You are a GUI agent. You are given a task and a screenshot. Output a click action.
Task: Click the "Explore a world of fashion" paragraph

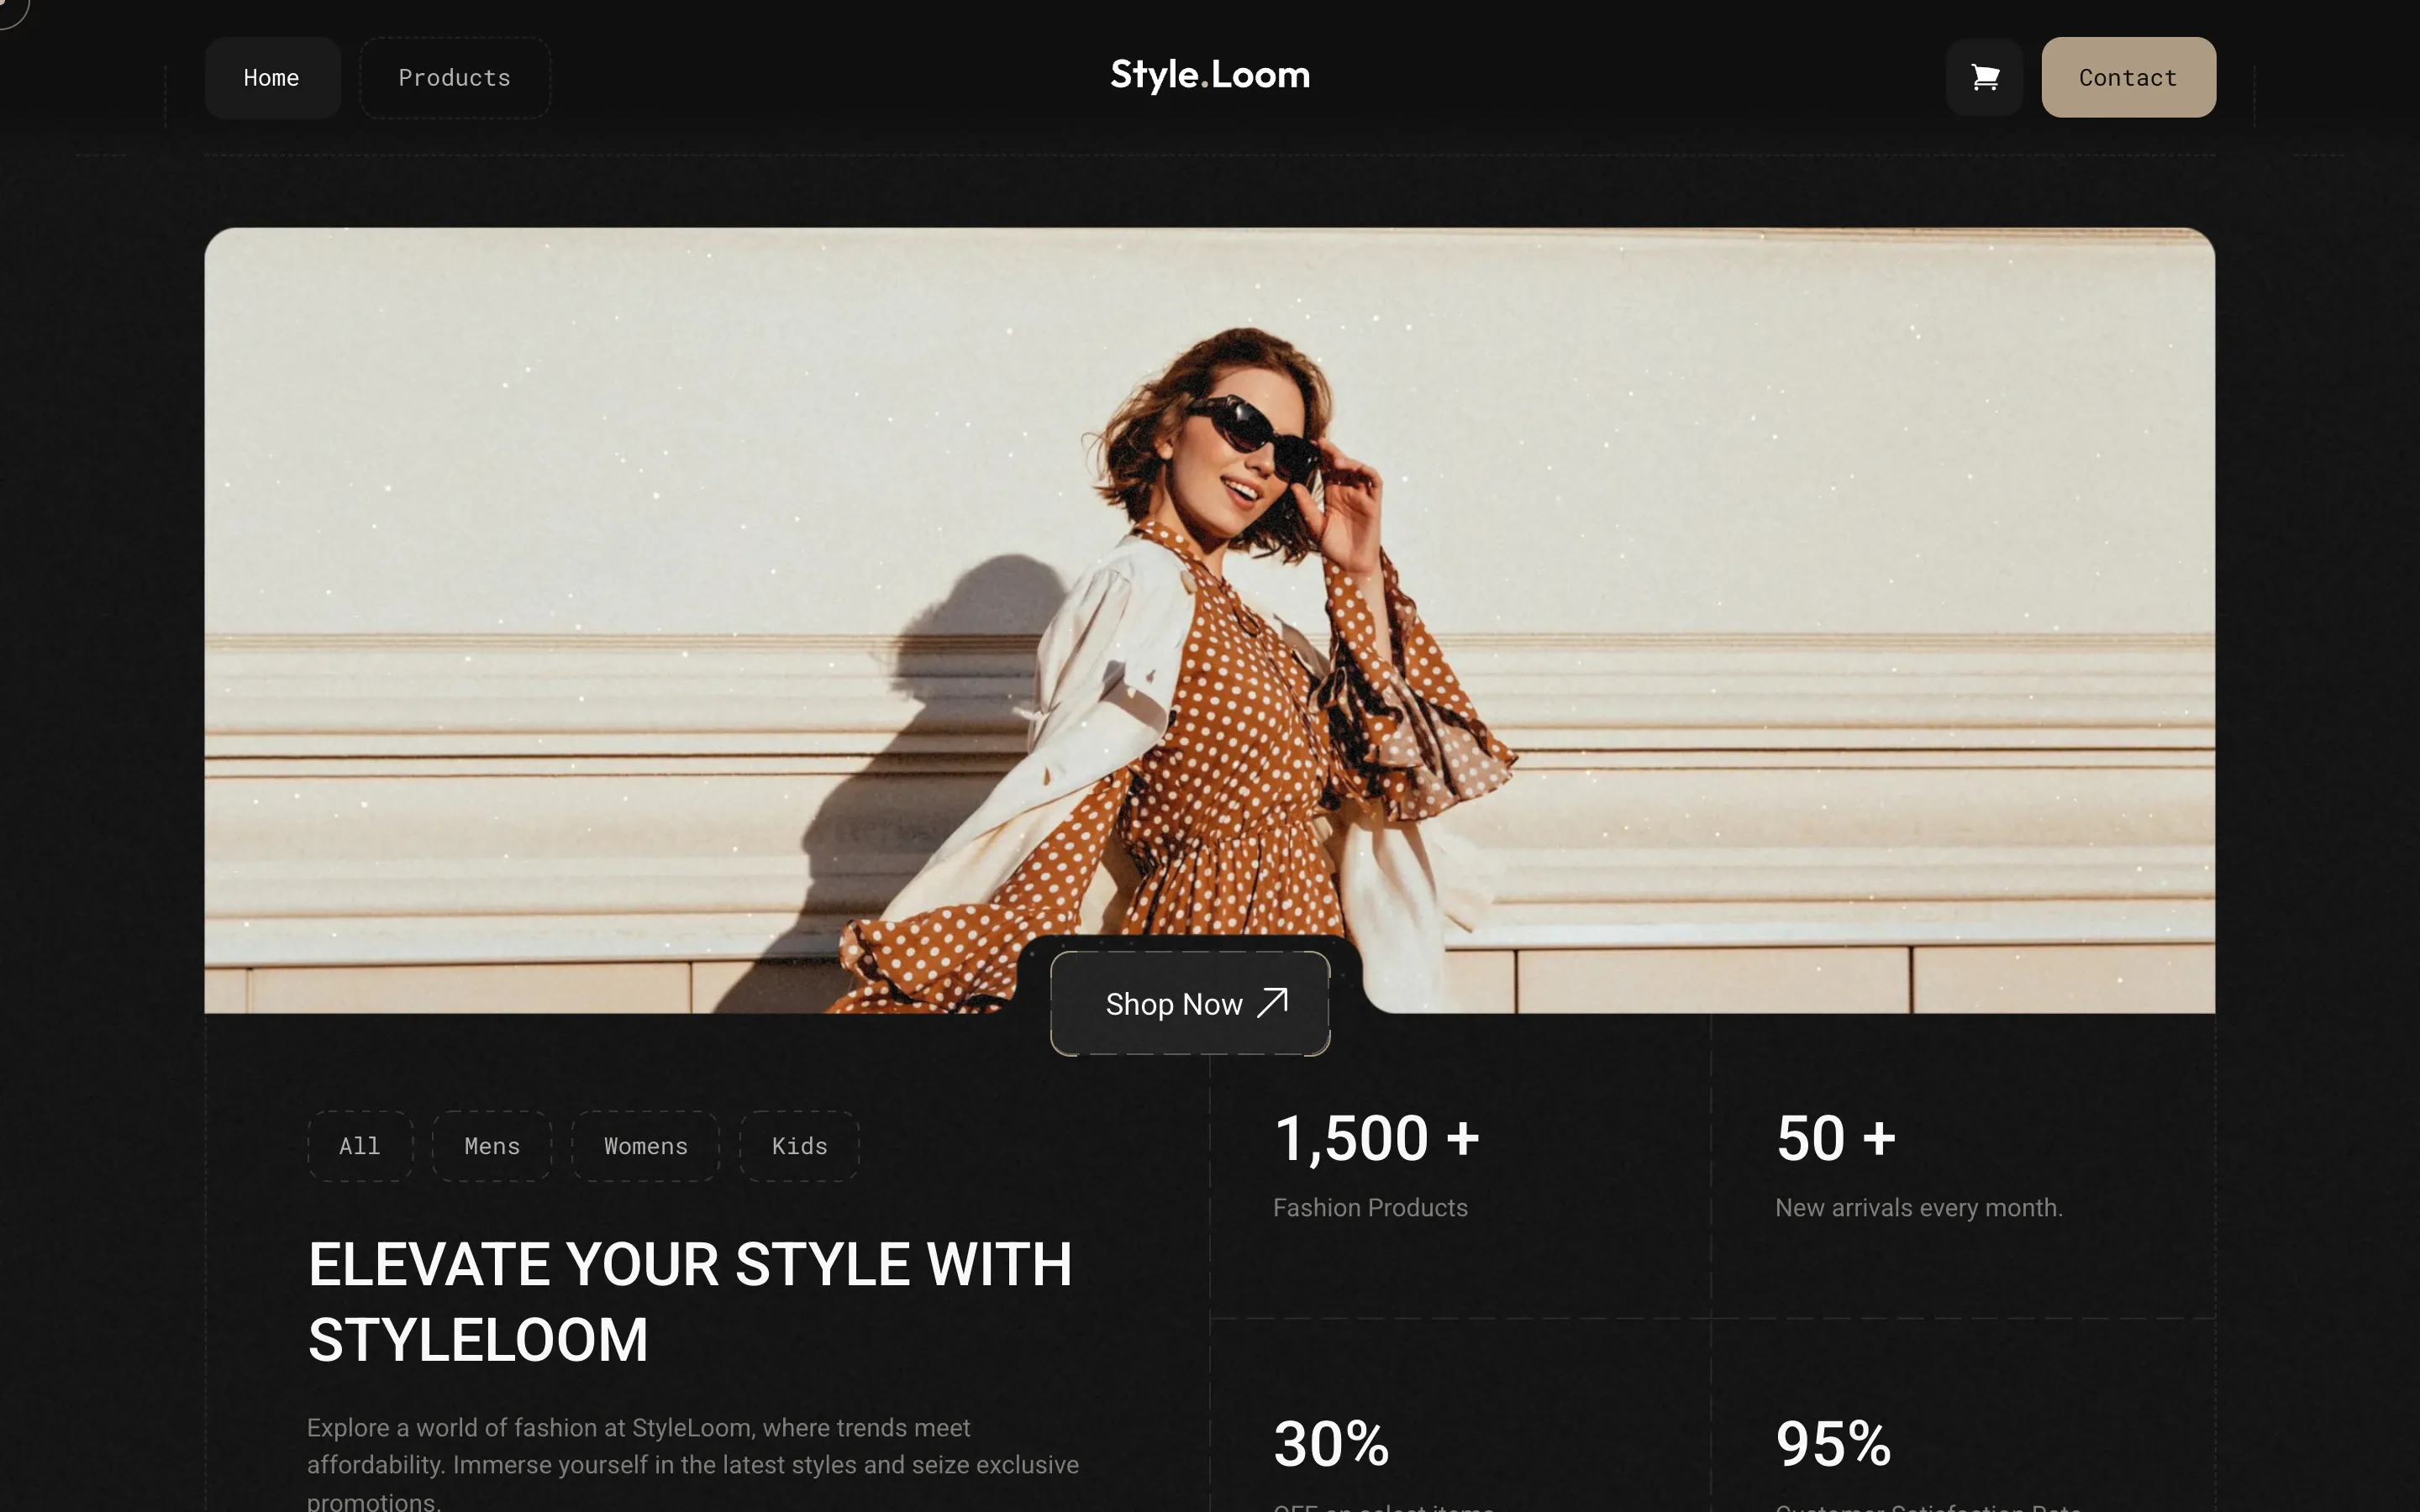(693, 1465)
